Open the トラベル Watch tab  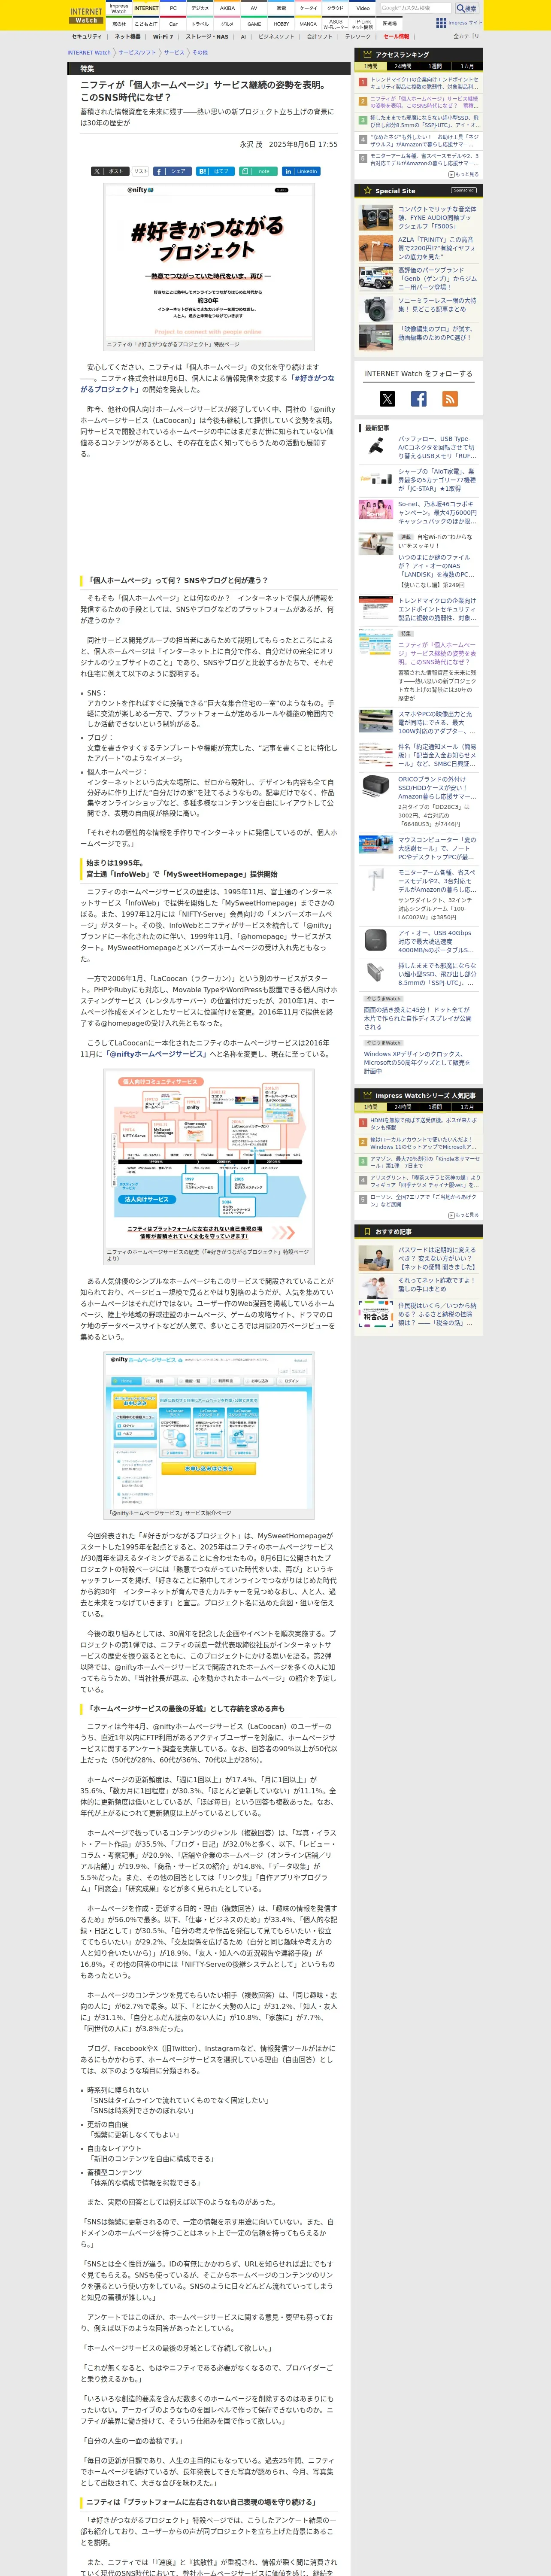point(200,23)
